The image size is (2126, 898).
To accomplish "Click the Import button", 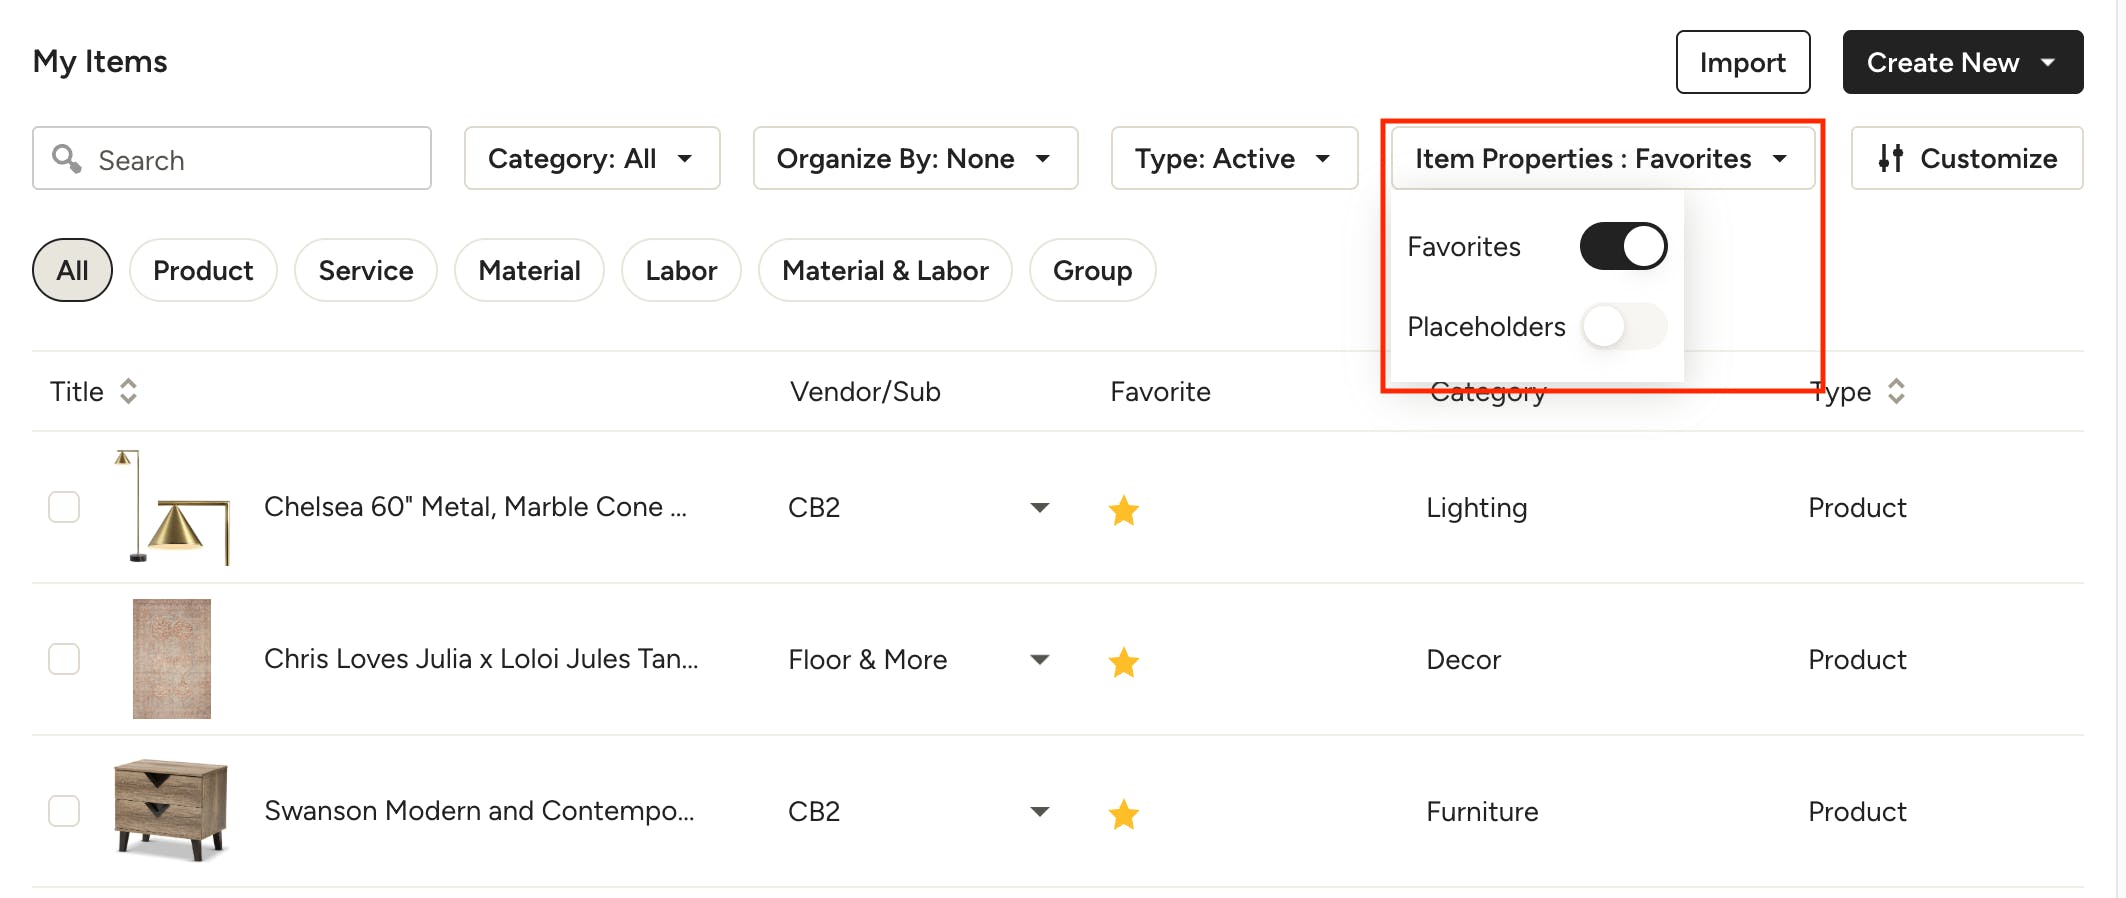I will (x=1742, y=62).
